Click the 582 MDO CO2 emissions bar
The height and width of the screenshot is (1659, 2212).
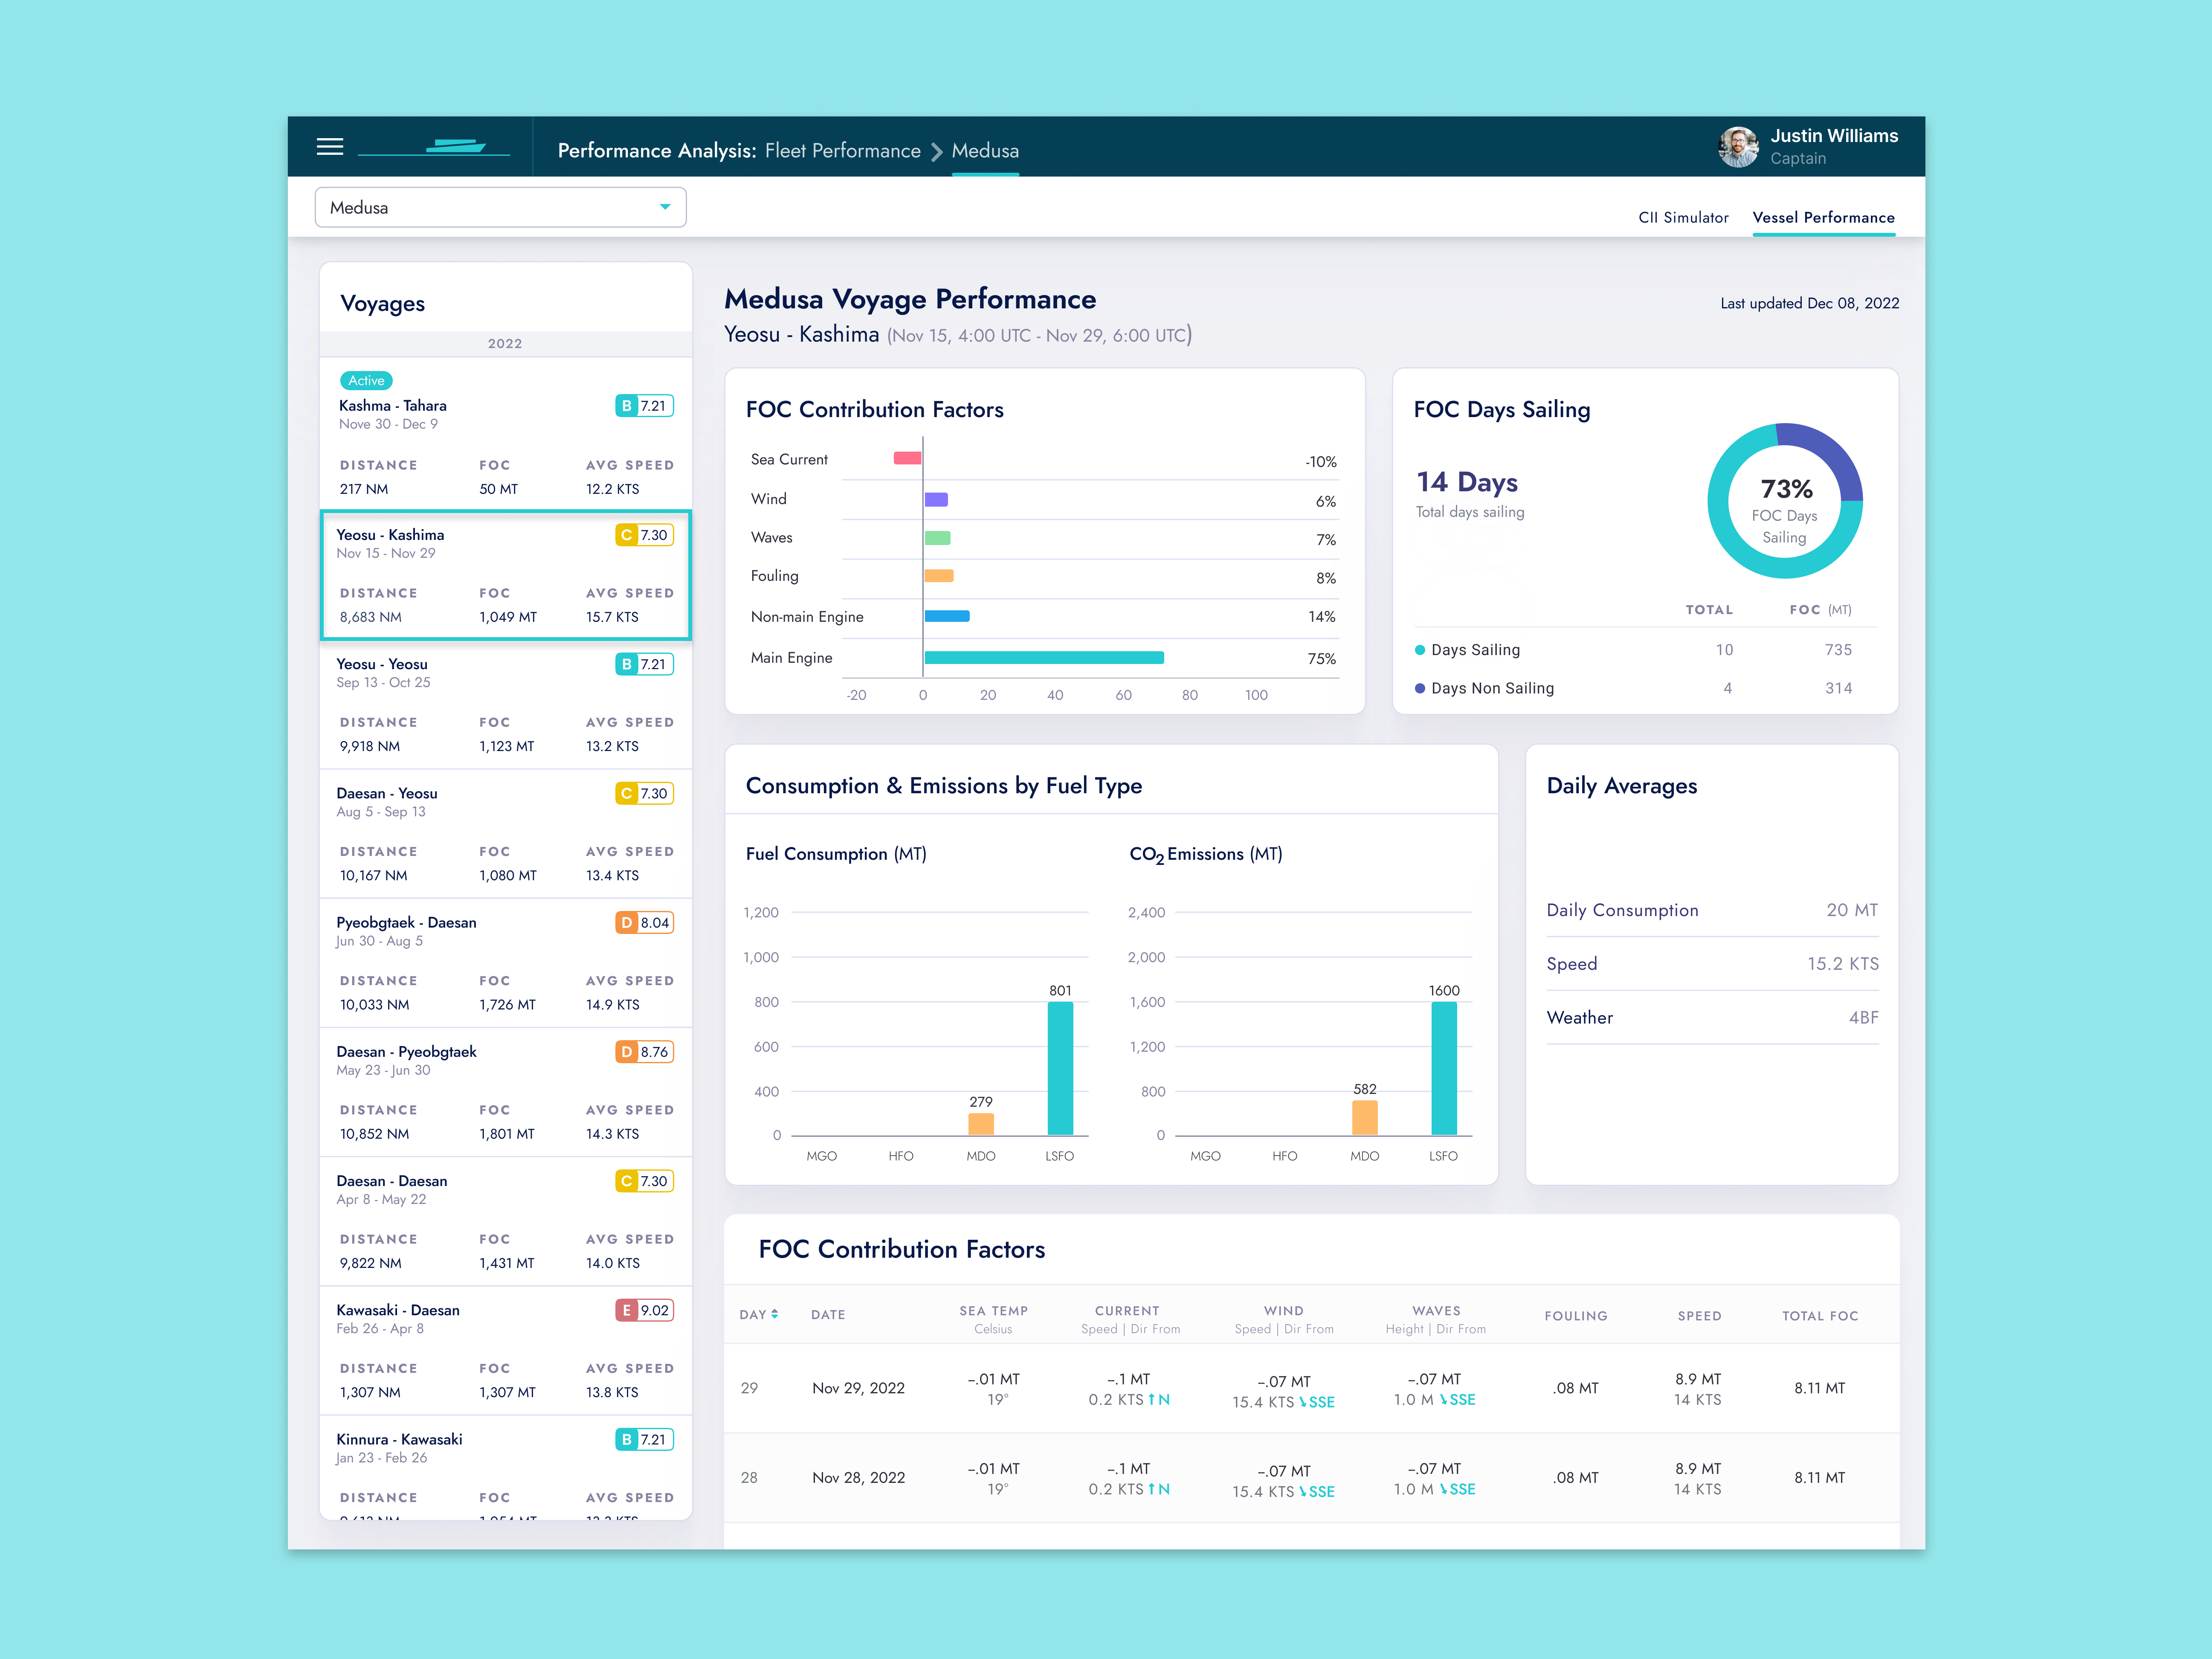coord(1365,1118)
